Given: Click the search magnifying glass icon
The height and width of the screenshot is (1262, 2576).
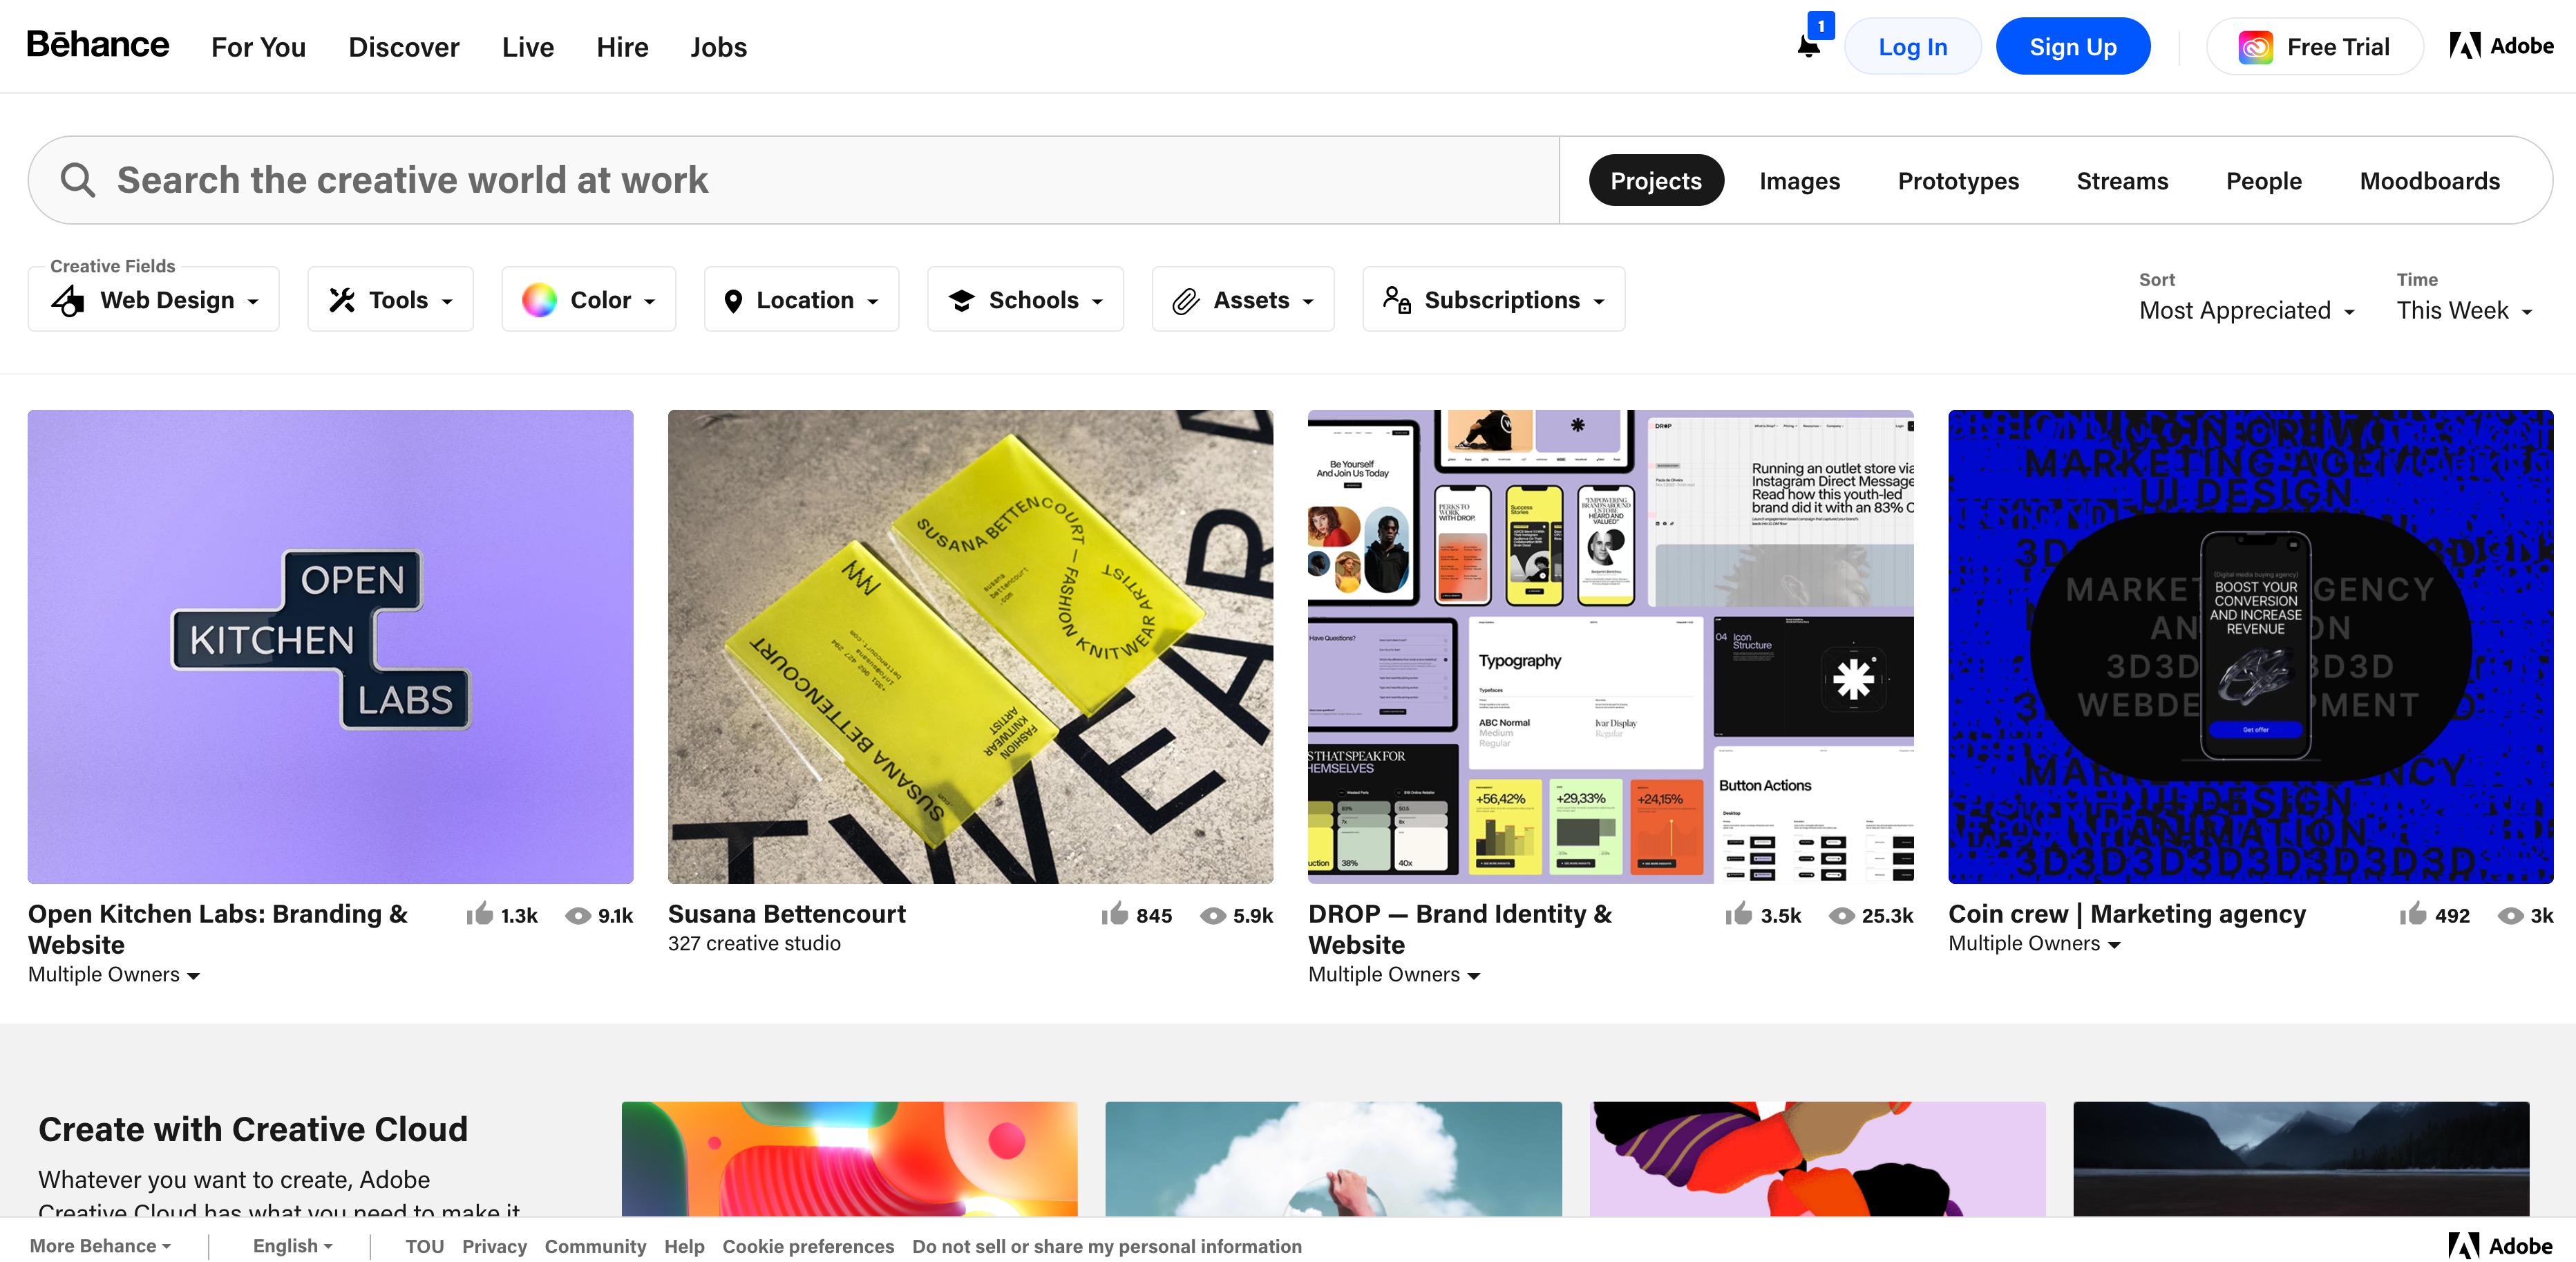Looking at the screenshot, I should [x=78, y=180].
